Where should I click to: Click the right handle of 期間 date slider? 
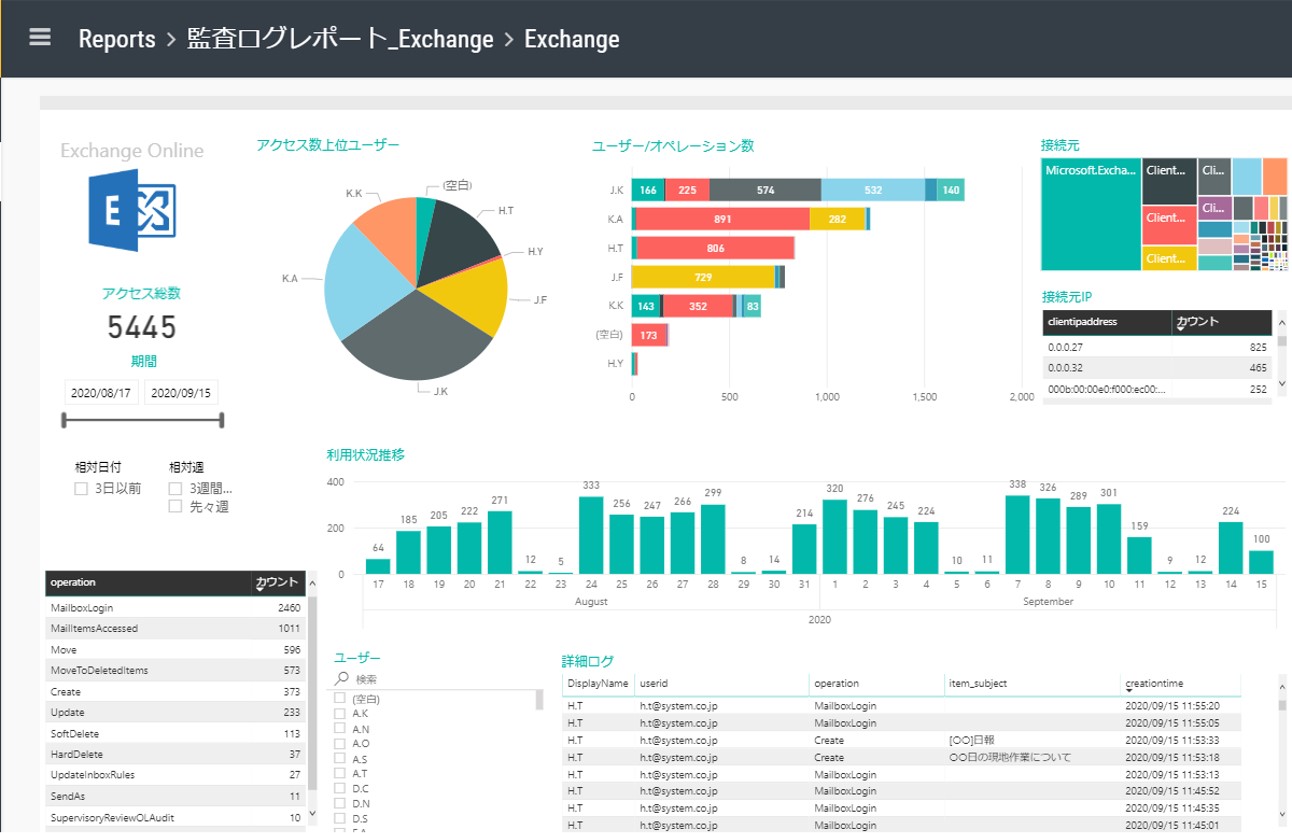point(222,420)
